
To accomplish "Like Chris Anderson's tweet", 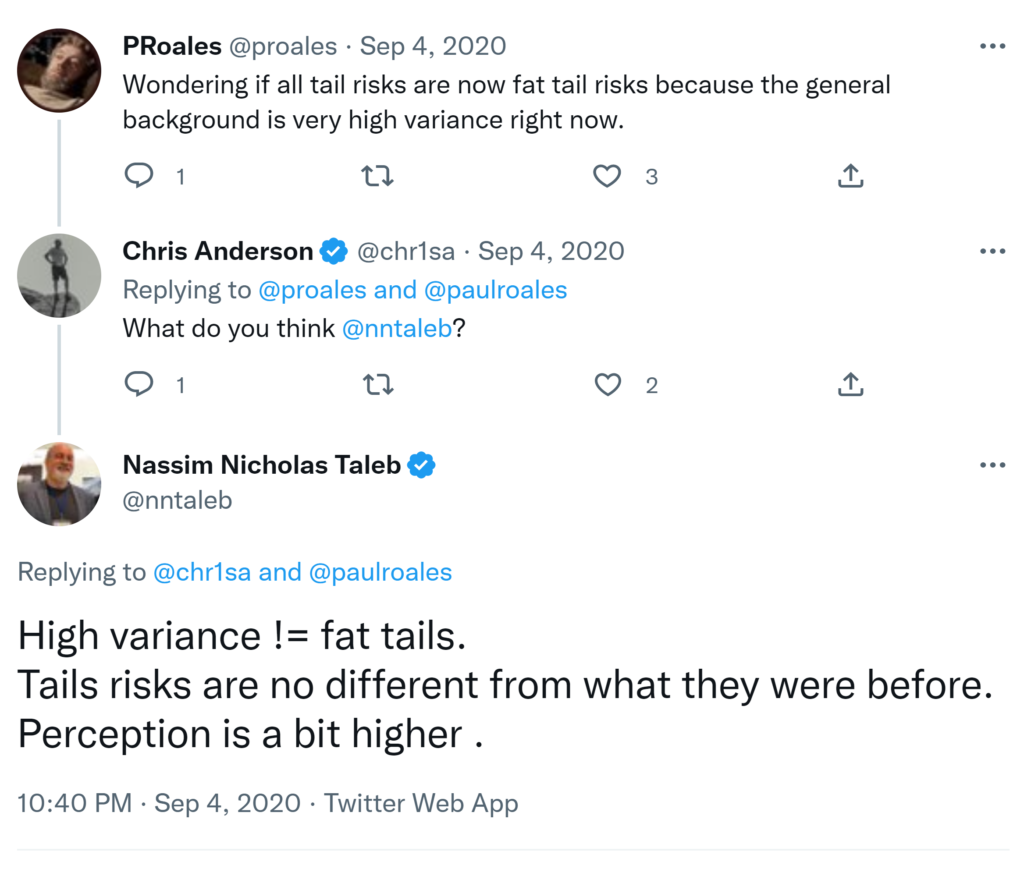I will [607, 384].
